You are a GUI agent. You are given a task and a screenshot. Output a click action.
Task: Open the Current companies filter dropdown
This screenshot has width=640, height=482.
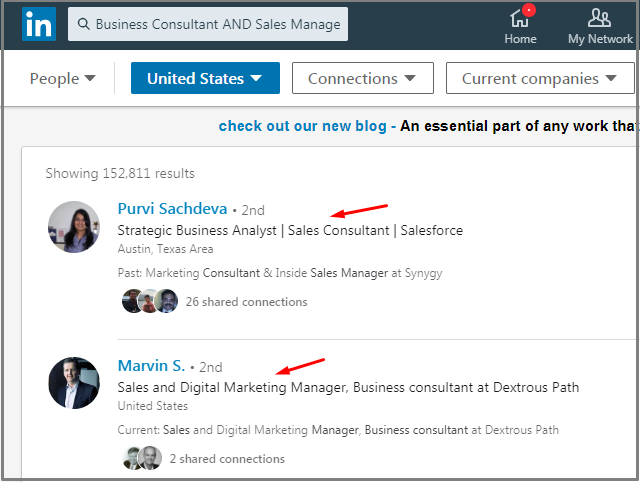(x=540, y=78)
